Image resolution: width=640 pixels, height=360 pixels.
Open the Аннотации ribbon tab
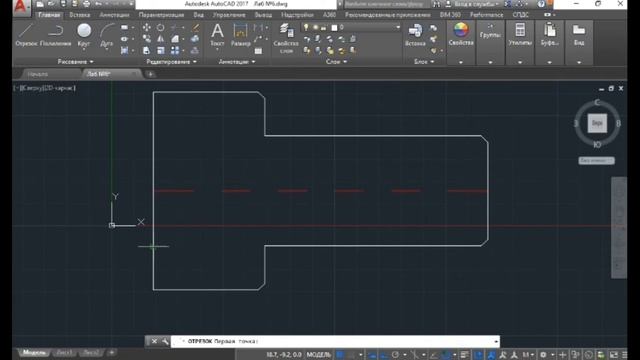[x=114, y=15]
